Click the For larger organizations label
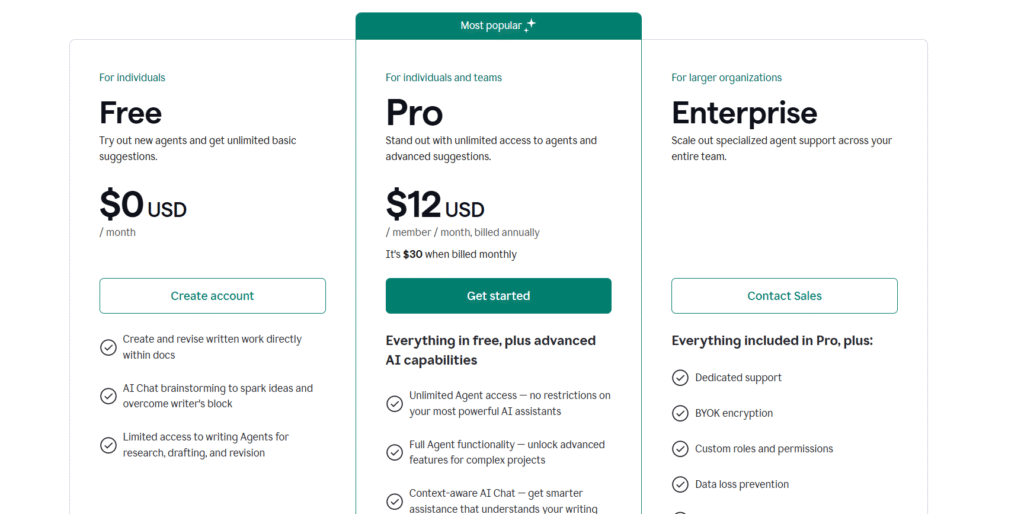The height and width of the screenshot is (514, 1024). click(x=726, y=78)
